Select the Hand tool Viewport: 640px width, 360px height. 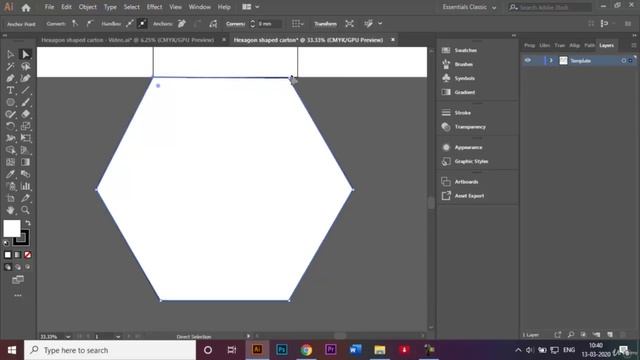click(10, 210)
